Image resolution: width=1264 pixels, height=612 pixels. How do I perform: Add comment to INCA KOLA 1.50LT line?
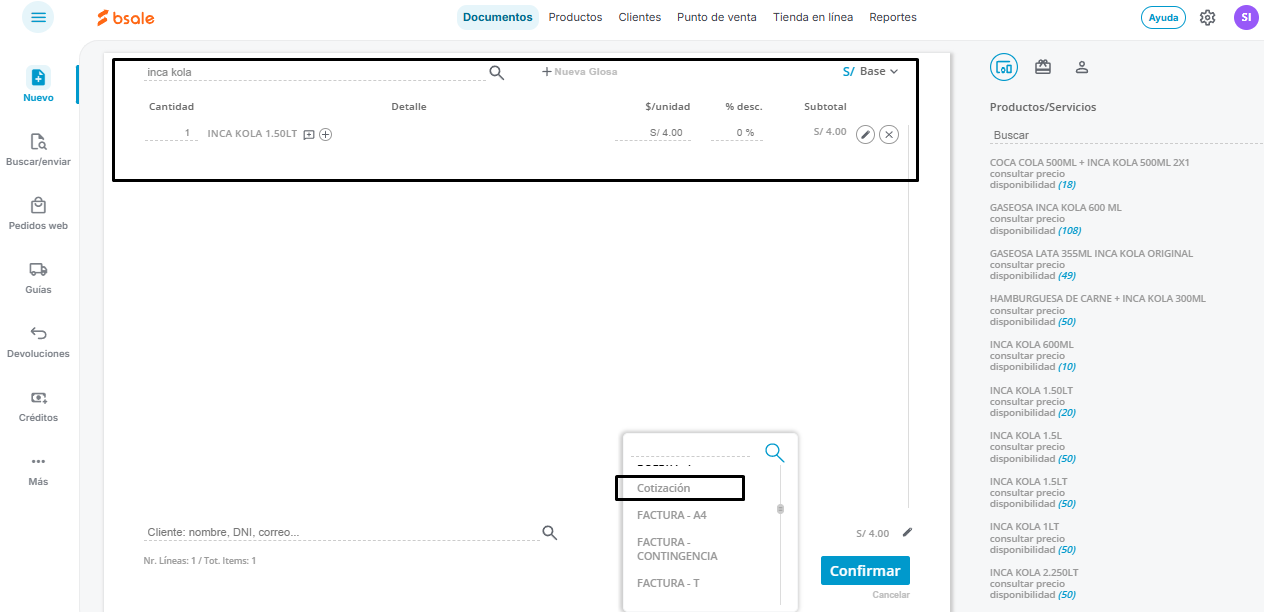click(x=309, y=134)
